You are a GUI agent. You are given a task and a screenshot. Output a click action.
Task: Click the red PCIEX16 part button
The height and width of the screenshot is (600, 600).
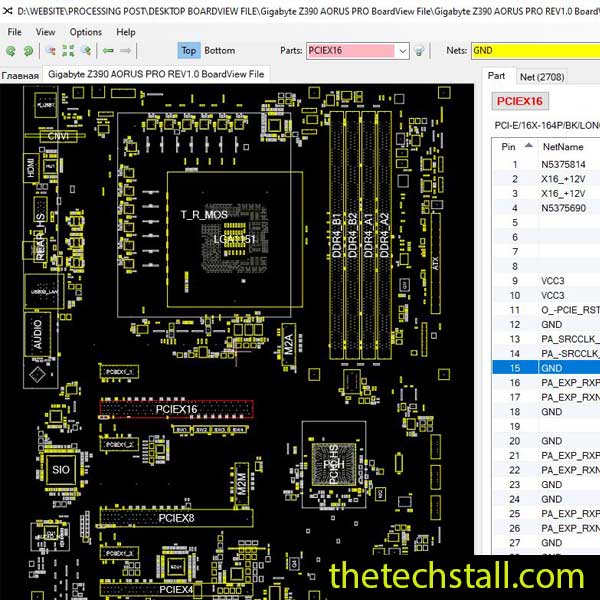(x=520, y=101)
